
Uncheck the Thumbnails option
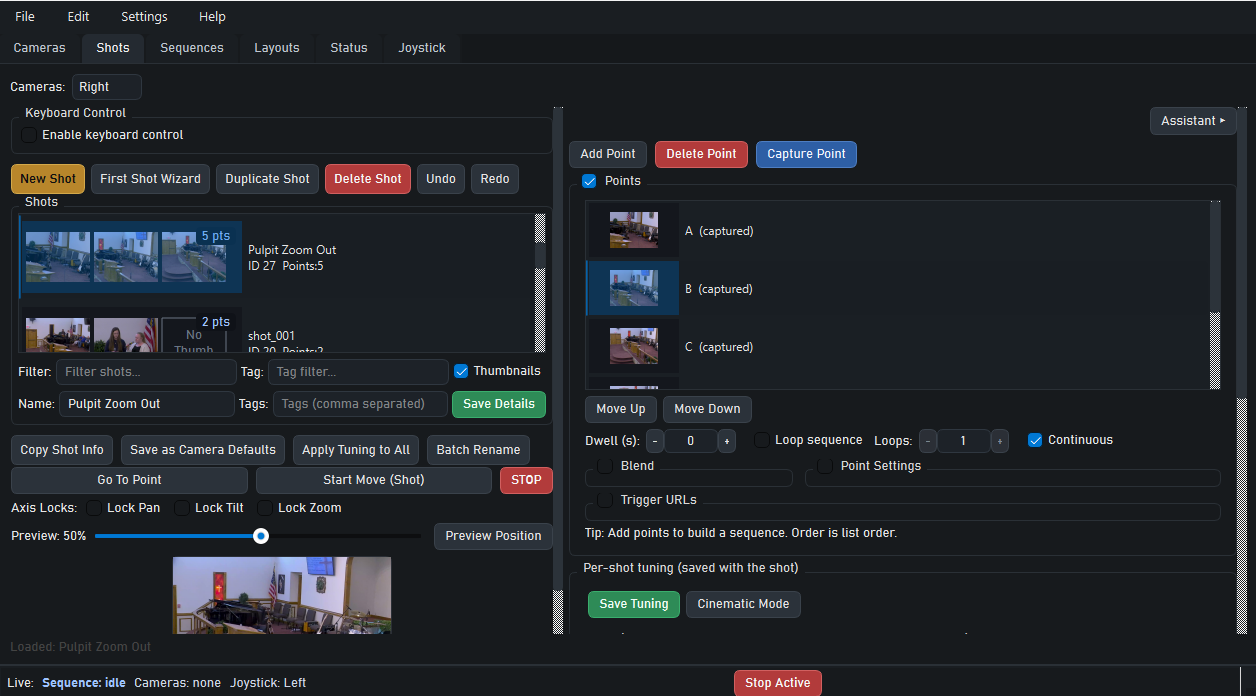coord(461,370)
